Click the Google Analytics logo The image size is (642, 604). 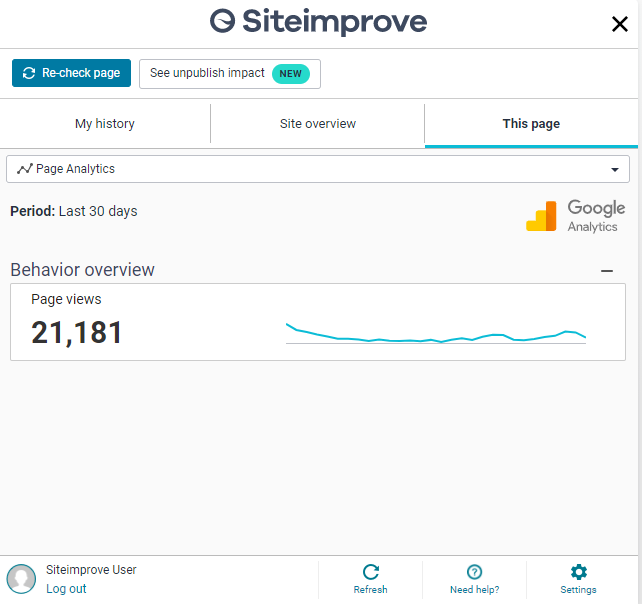coord(576,216)
